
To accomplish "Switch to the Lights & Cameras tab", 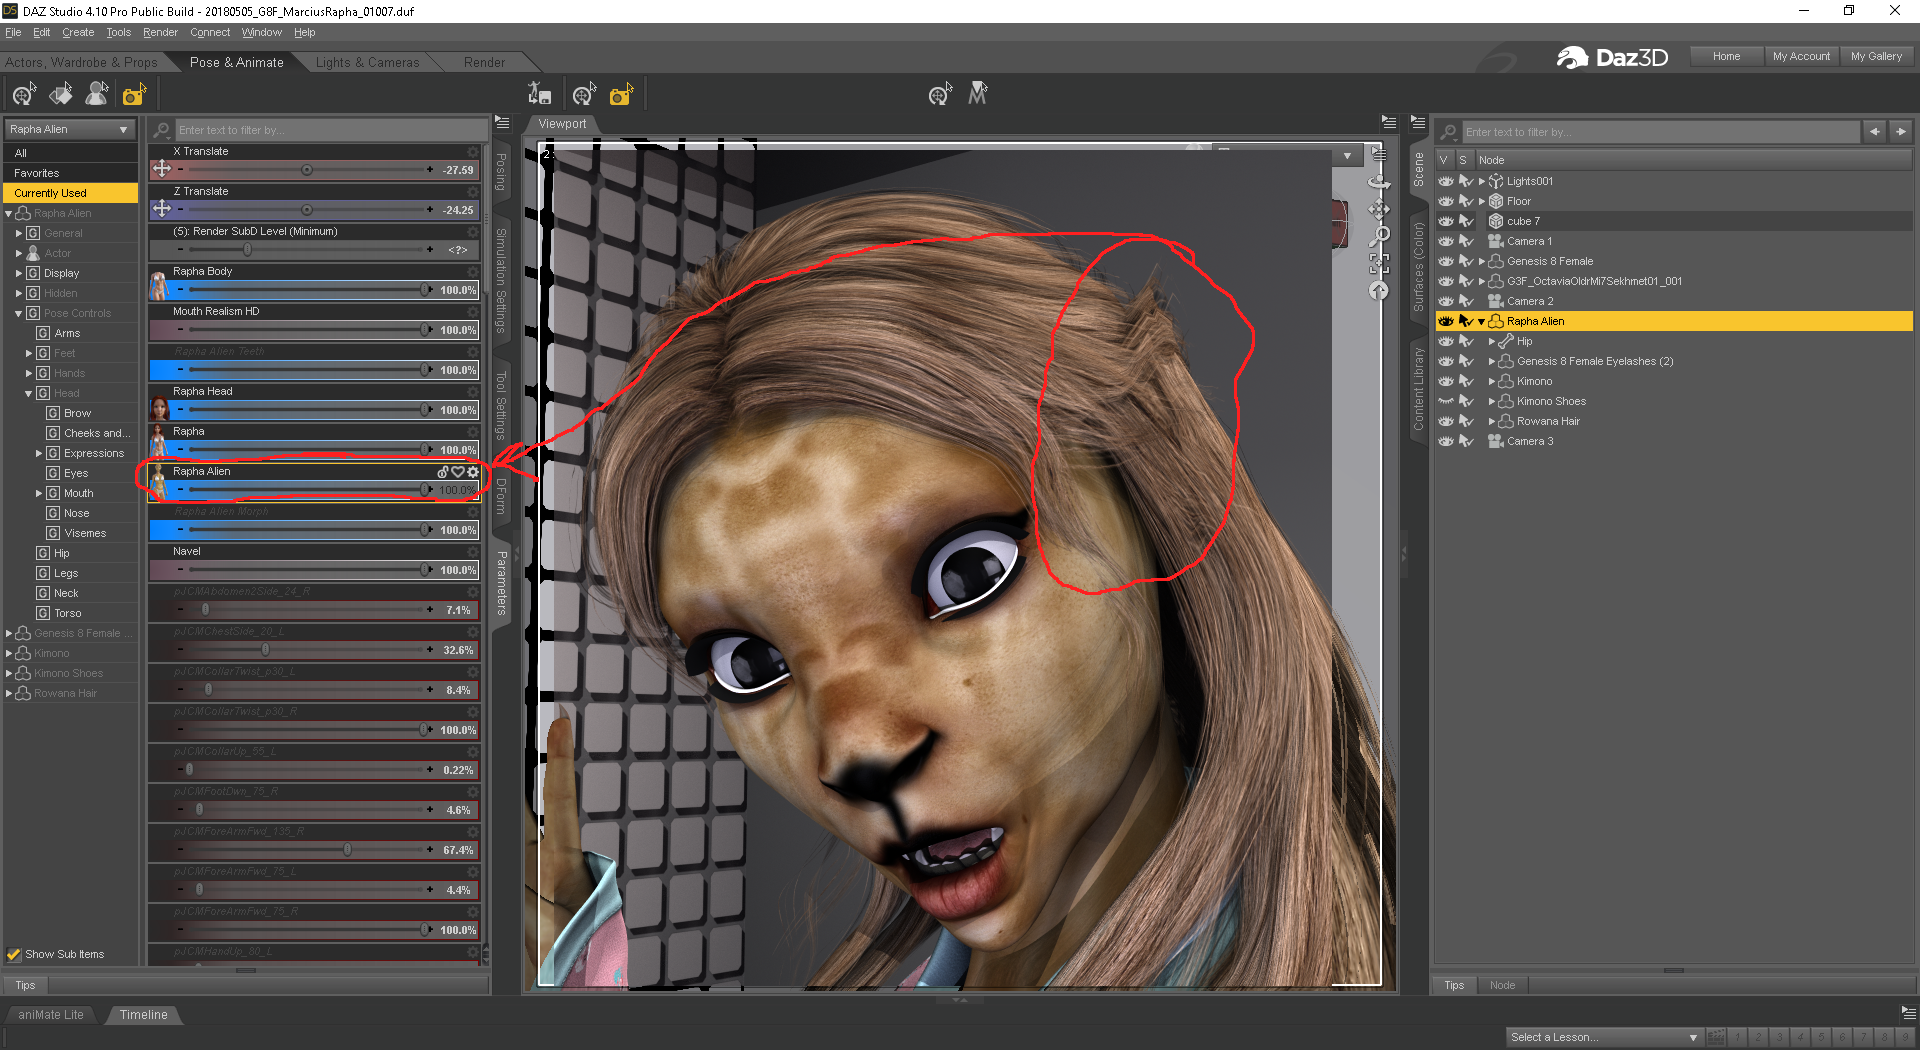I will tap(367, 62).
